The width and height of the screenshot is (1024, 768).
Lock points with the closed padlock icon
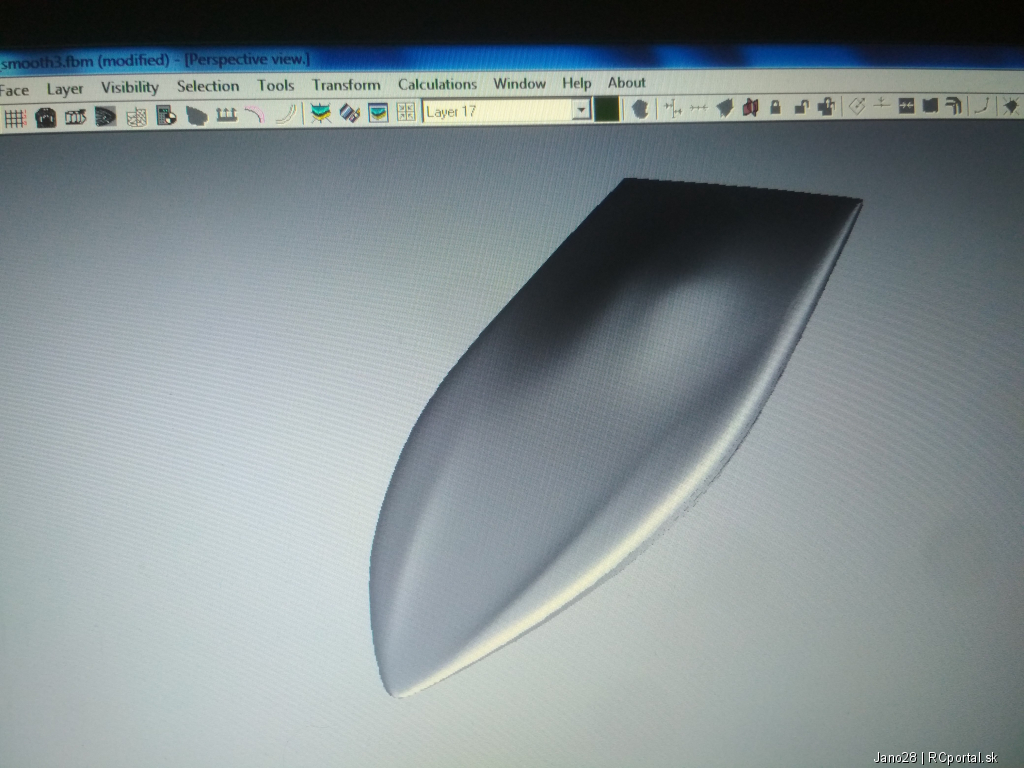pos(775,106)
